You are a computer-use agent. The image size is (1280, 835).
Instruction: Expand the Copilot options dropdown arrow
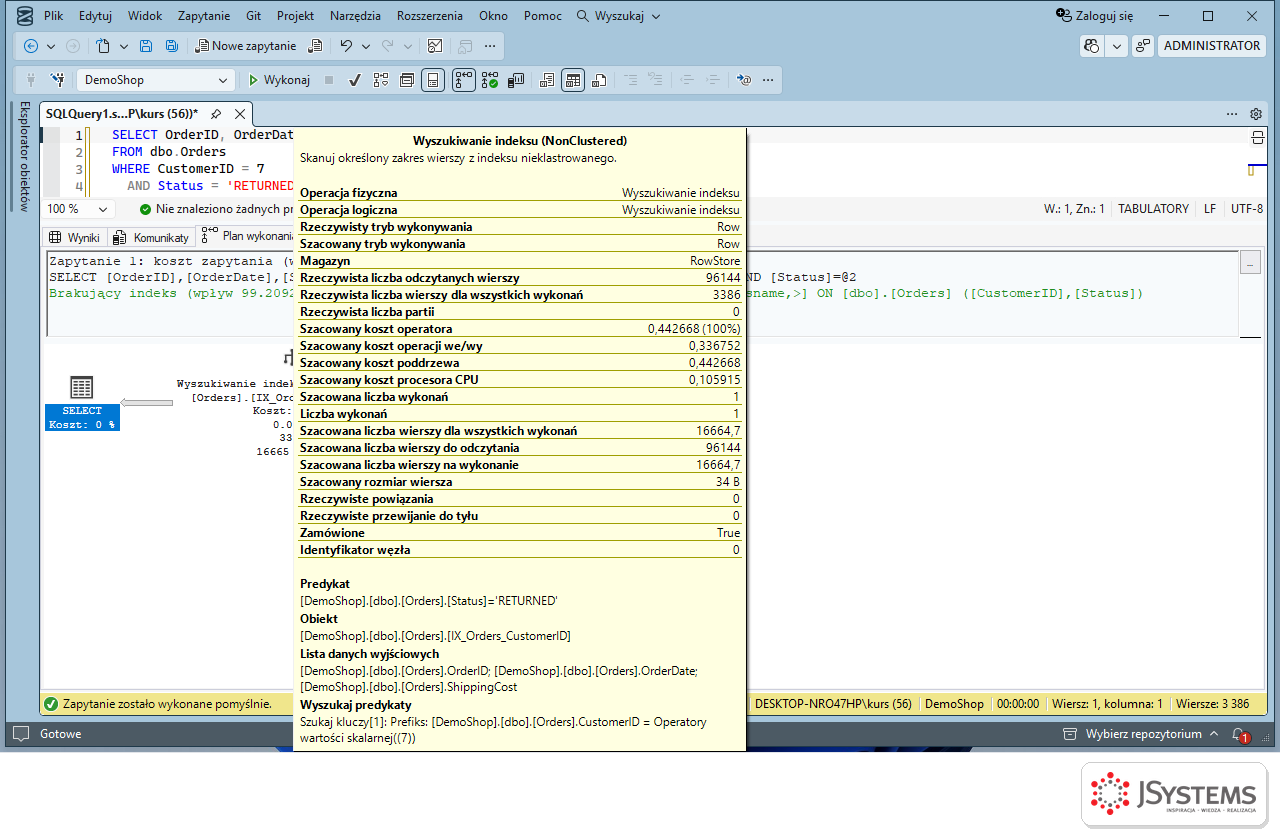pos(1116,46)
